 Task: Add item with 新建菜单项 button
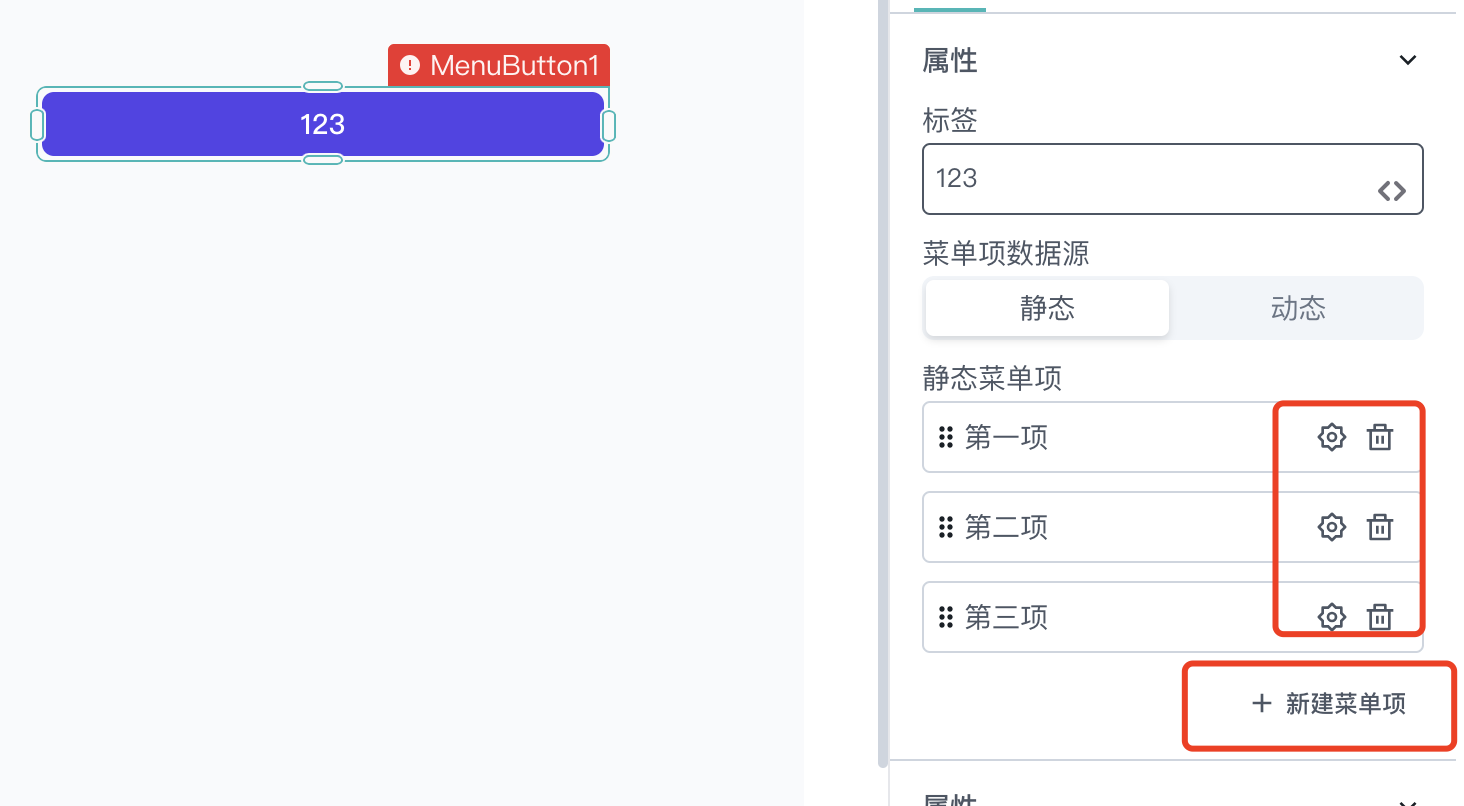tap(1329, 704)
